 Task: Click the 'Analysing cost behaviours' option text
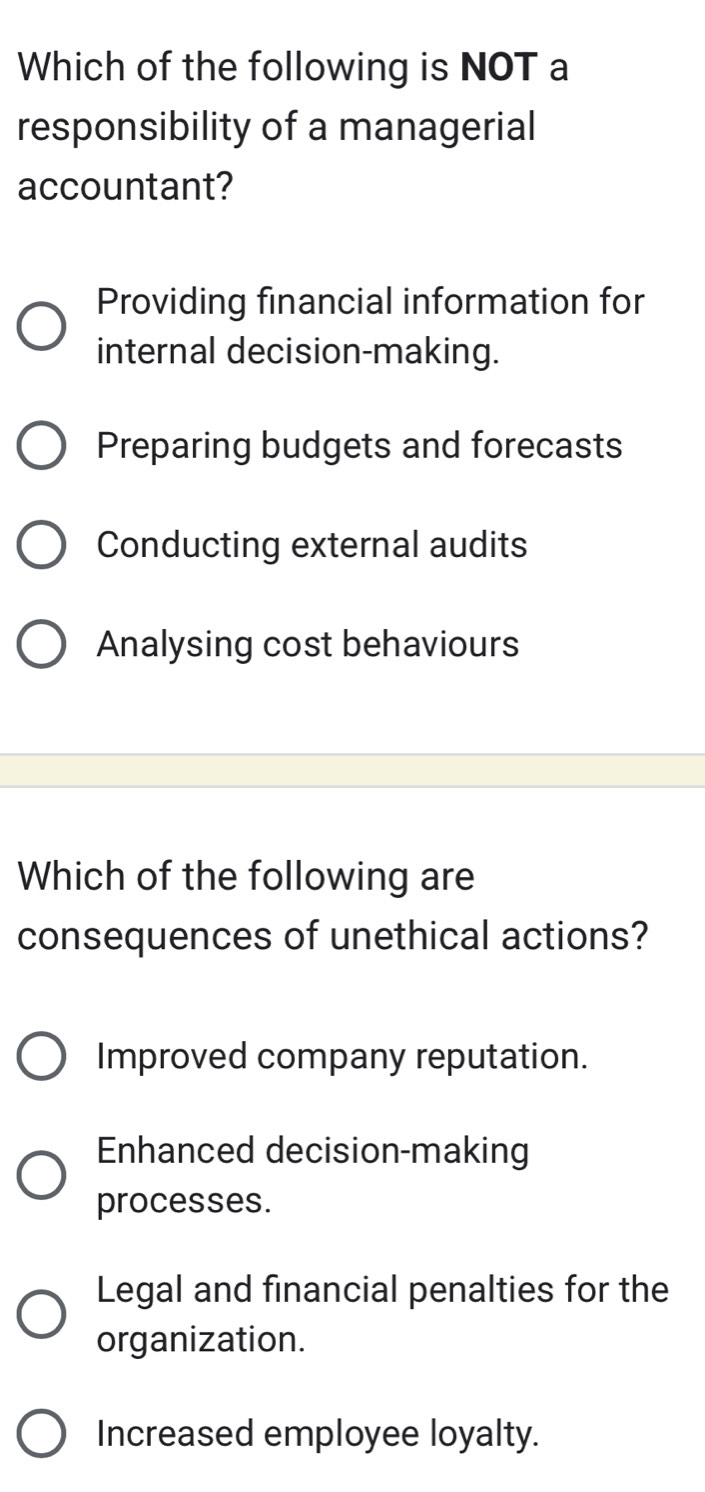click(x=308, y=645)
